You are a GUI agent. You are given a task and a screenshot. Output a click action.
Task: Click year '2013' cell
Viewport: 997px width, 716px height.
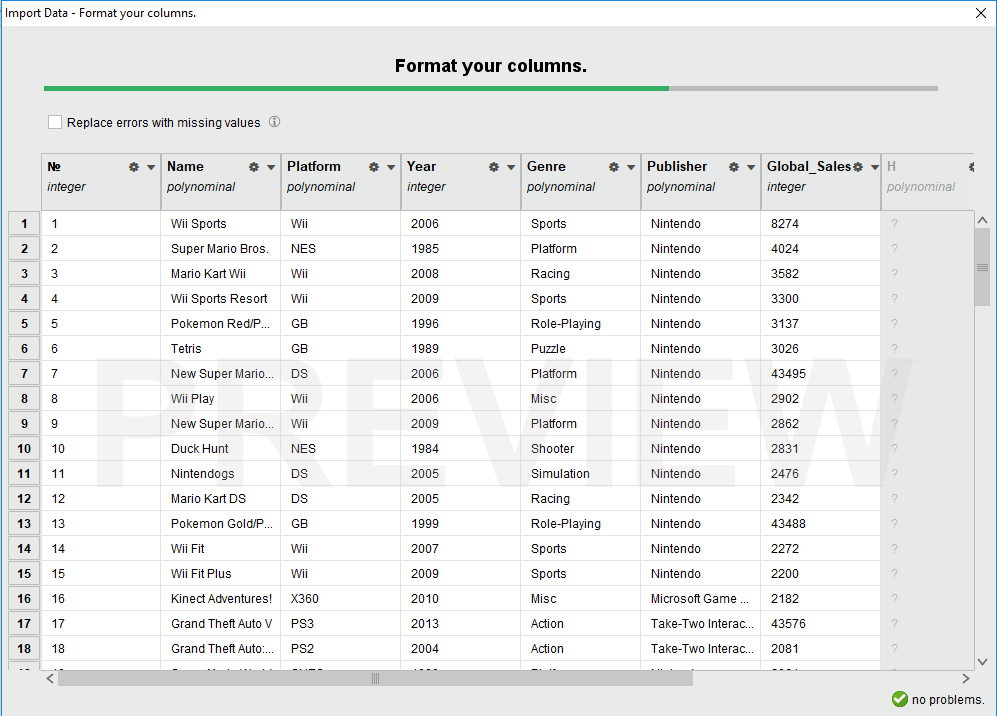(x=461, y=624)
